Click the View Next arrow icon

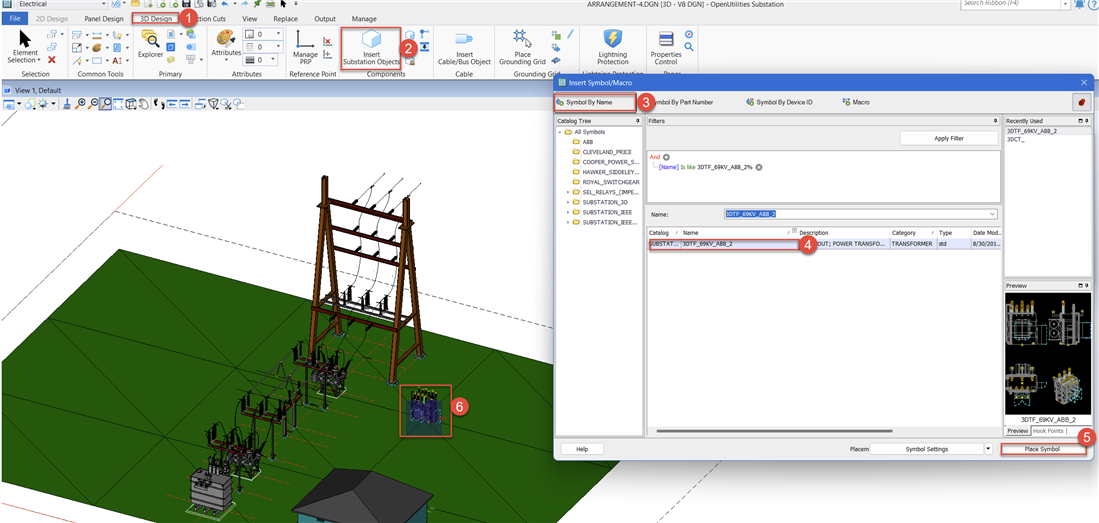coord(184,104)
